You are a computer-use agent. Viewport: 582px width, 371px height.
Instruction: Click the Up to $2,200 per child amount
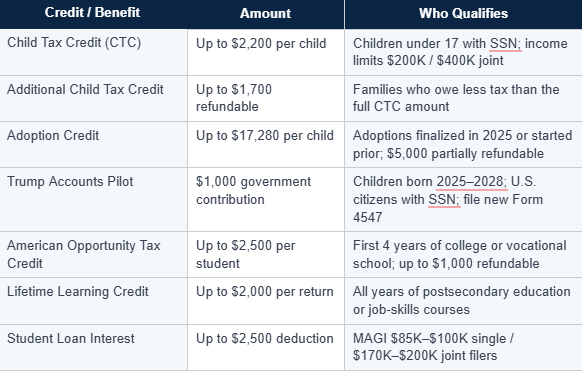(x=261, y=44)
